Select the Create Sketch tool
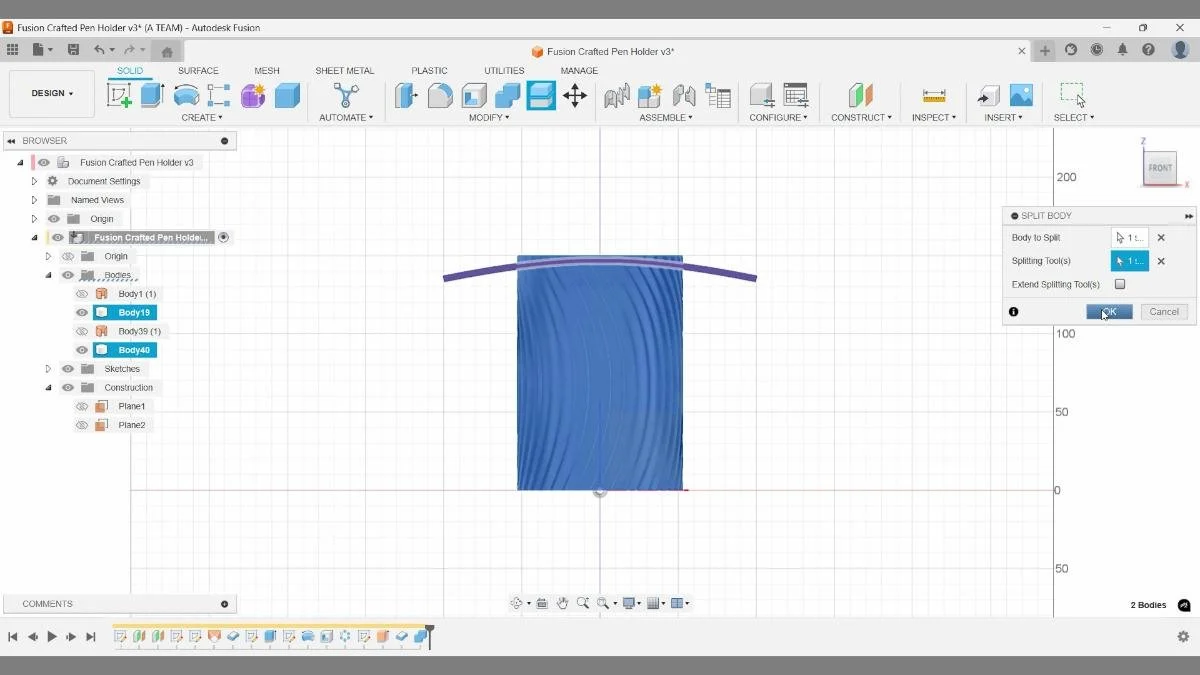The height and width of the screenshot is (675, 1200). [119, 95]
